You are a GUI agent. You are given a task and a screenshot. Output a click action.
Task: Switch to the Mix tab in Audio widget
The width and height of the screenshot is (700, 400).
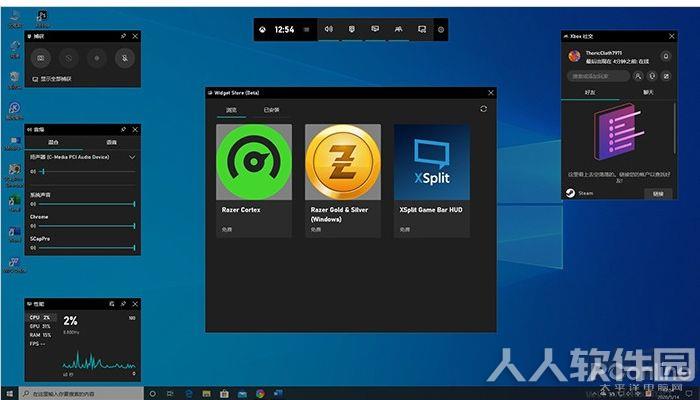54,142
